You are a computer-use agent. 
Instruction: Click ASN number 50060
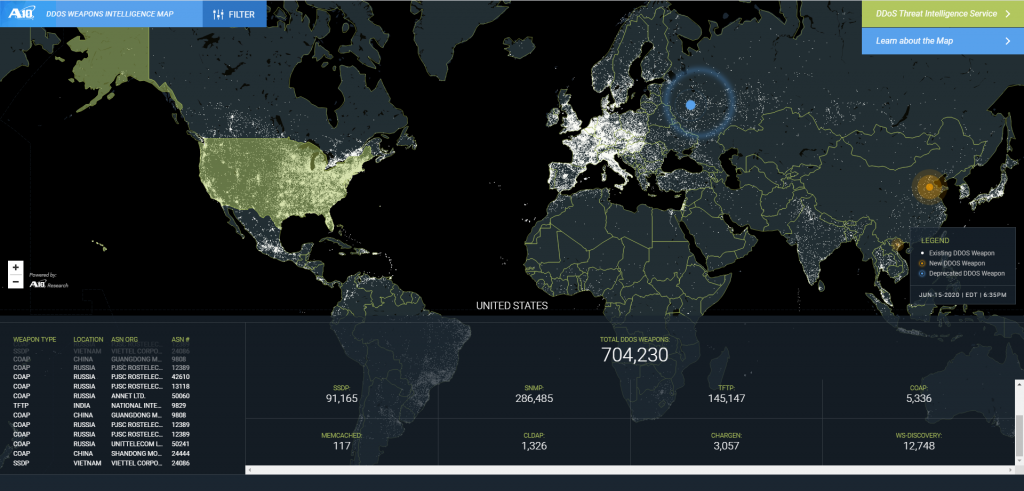180,396
